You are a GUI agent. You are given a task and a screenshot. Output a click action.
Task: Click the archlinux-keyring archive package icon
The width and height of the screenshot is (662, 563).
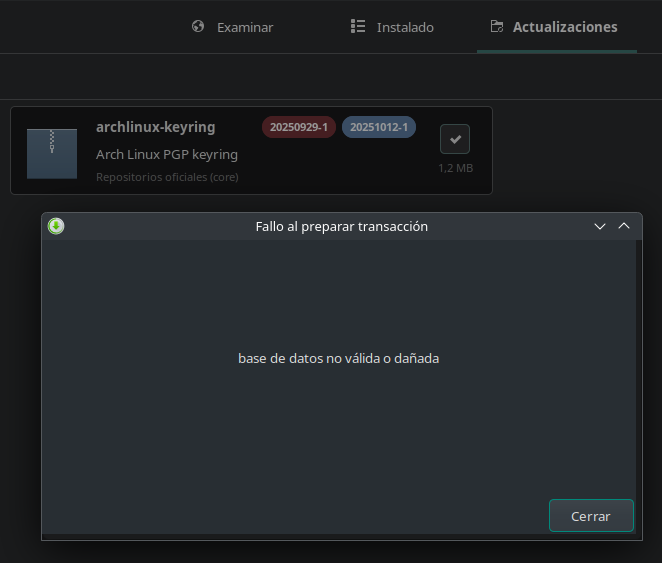click(x=52, y=153)
